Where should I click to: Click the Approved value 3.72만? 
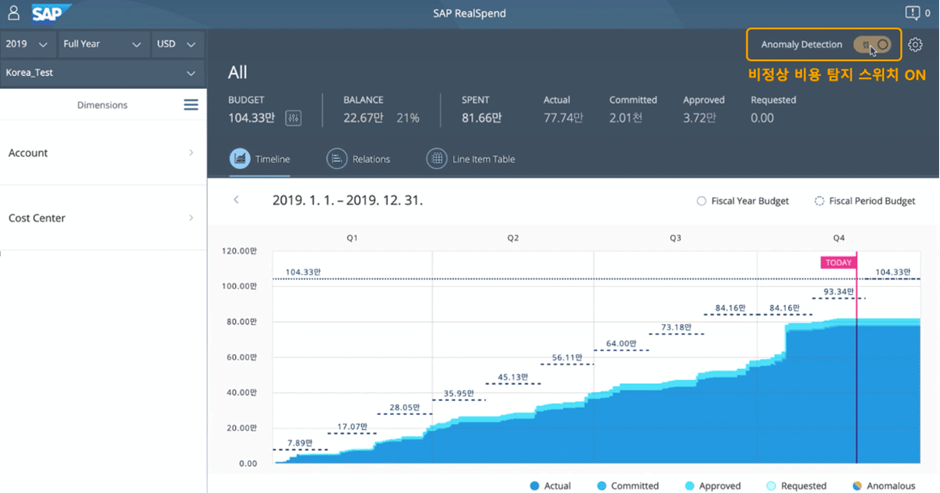point(699,118)
